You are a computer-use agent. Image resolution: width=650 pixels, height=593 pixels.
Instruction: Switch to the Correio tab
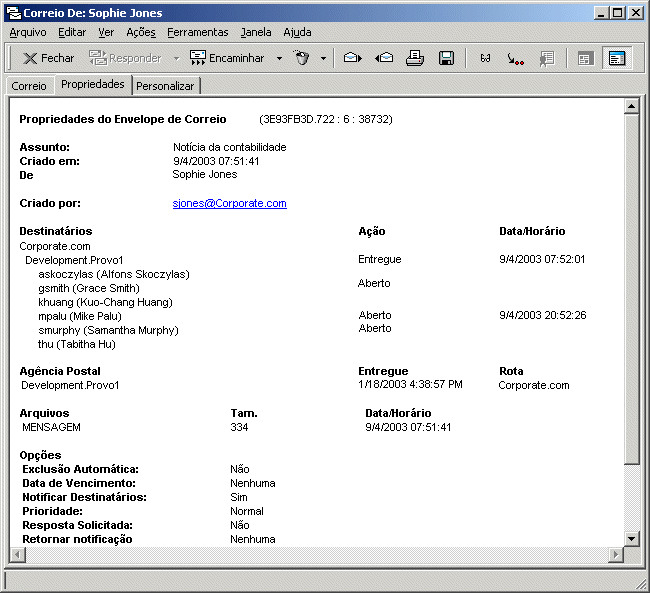[29, 86]
